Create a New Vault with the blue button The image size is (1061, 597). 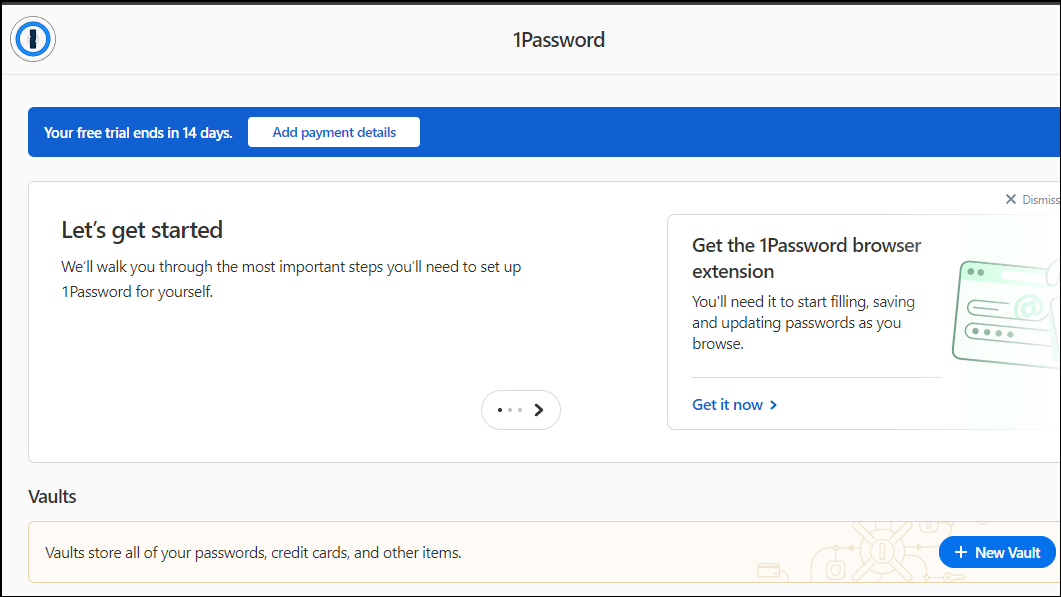(x=997, y=552)
